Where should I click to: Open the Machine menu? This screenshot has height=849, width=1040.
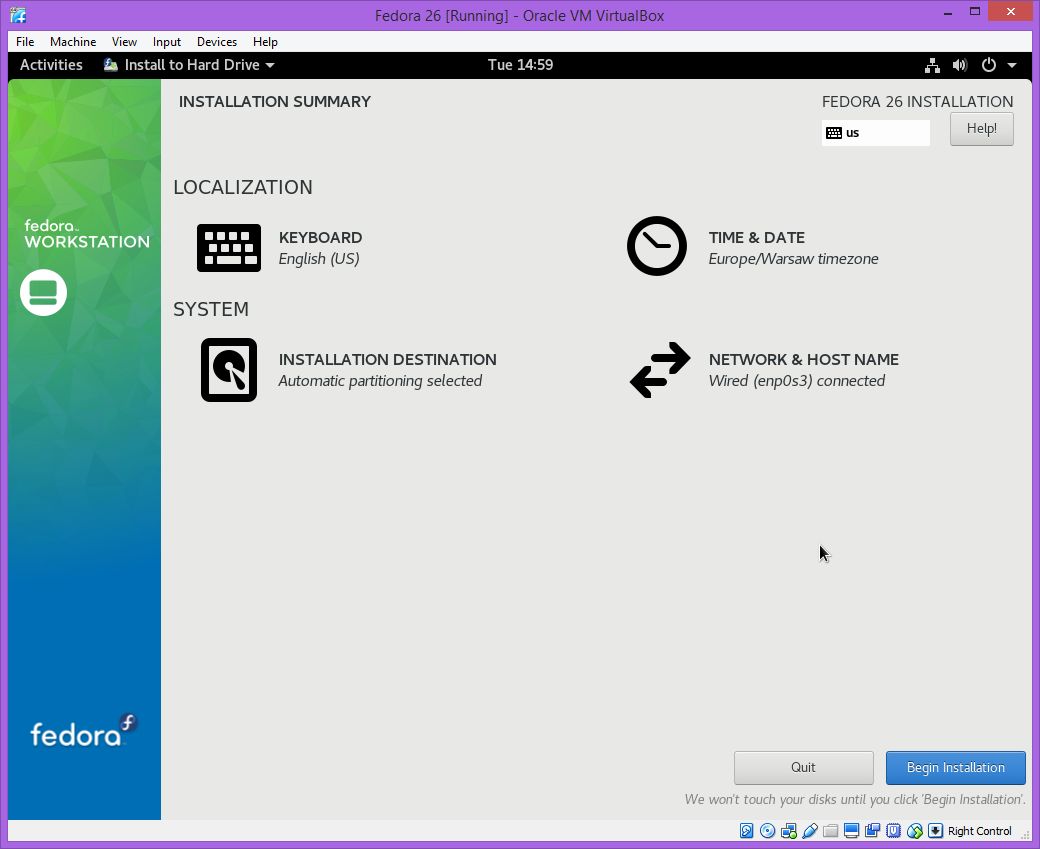coord(73,42)
